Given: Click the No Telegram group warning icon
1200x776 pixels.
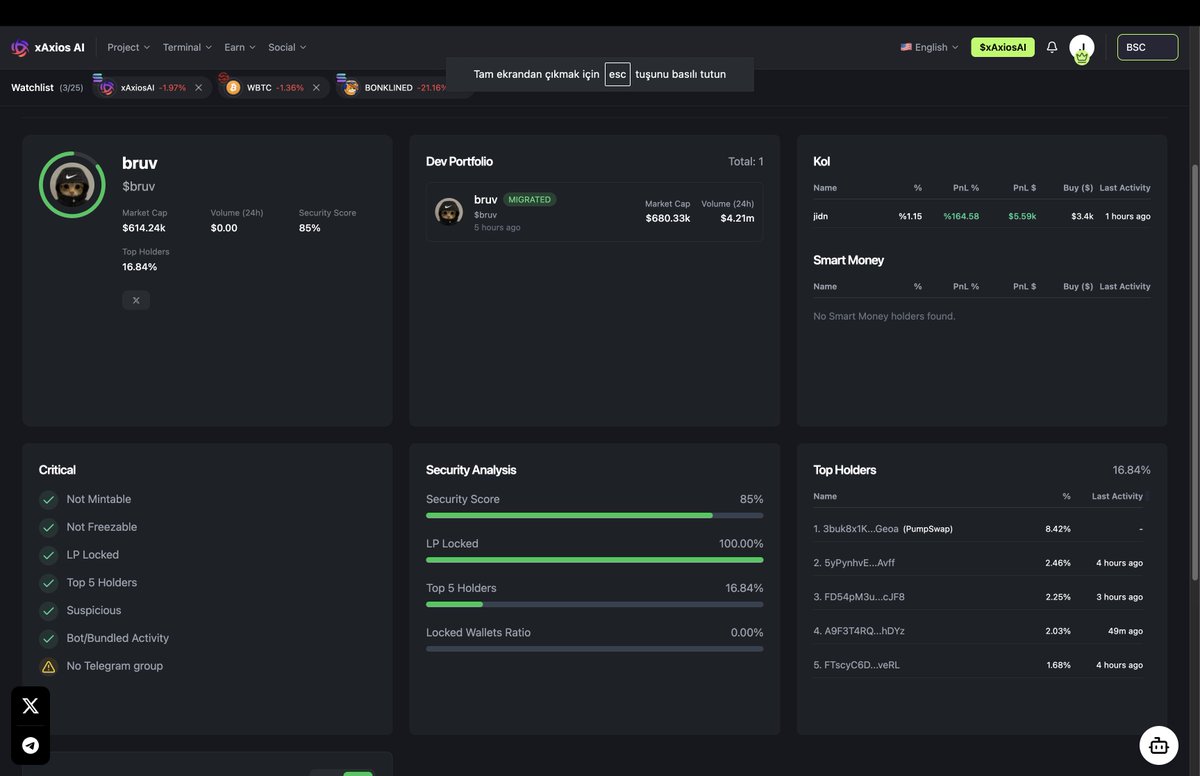Looking at the screenshot, I should pyautogui.click(x=48, y=666).
